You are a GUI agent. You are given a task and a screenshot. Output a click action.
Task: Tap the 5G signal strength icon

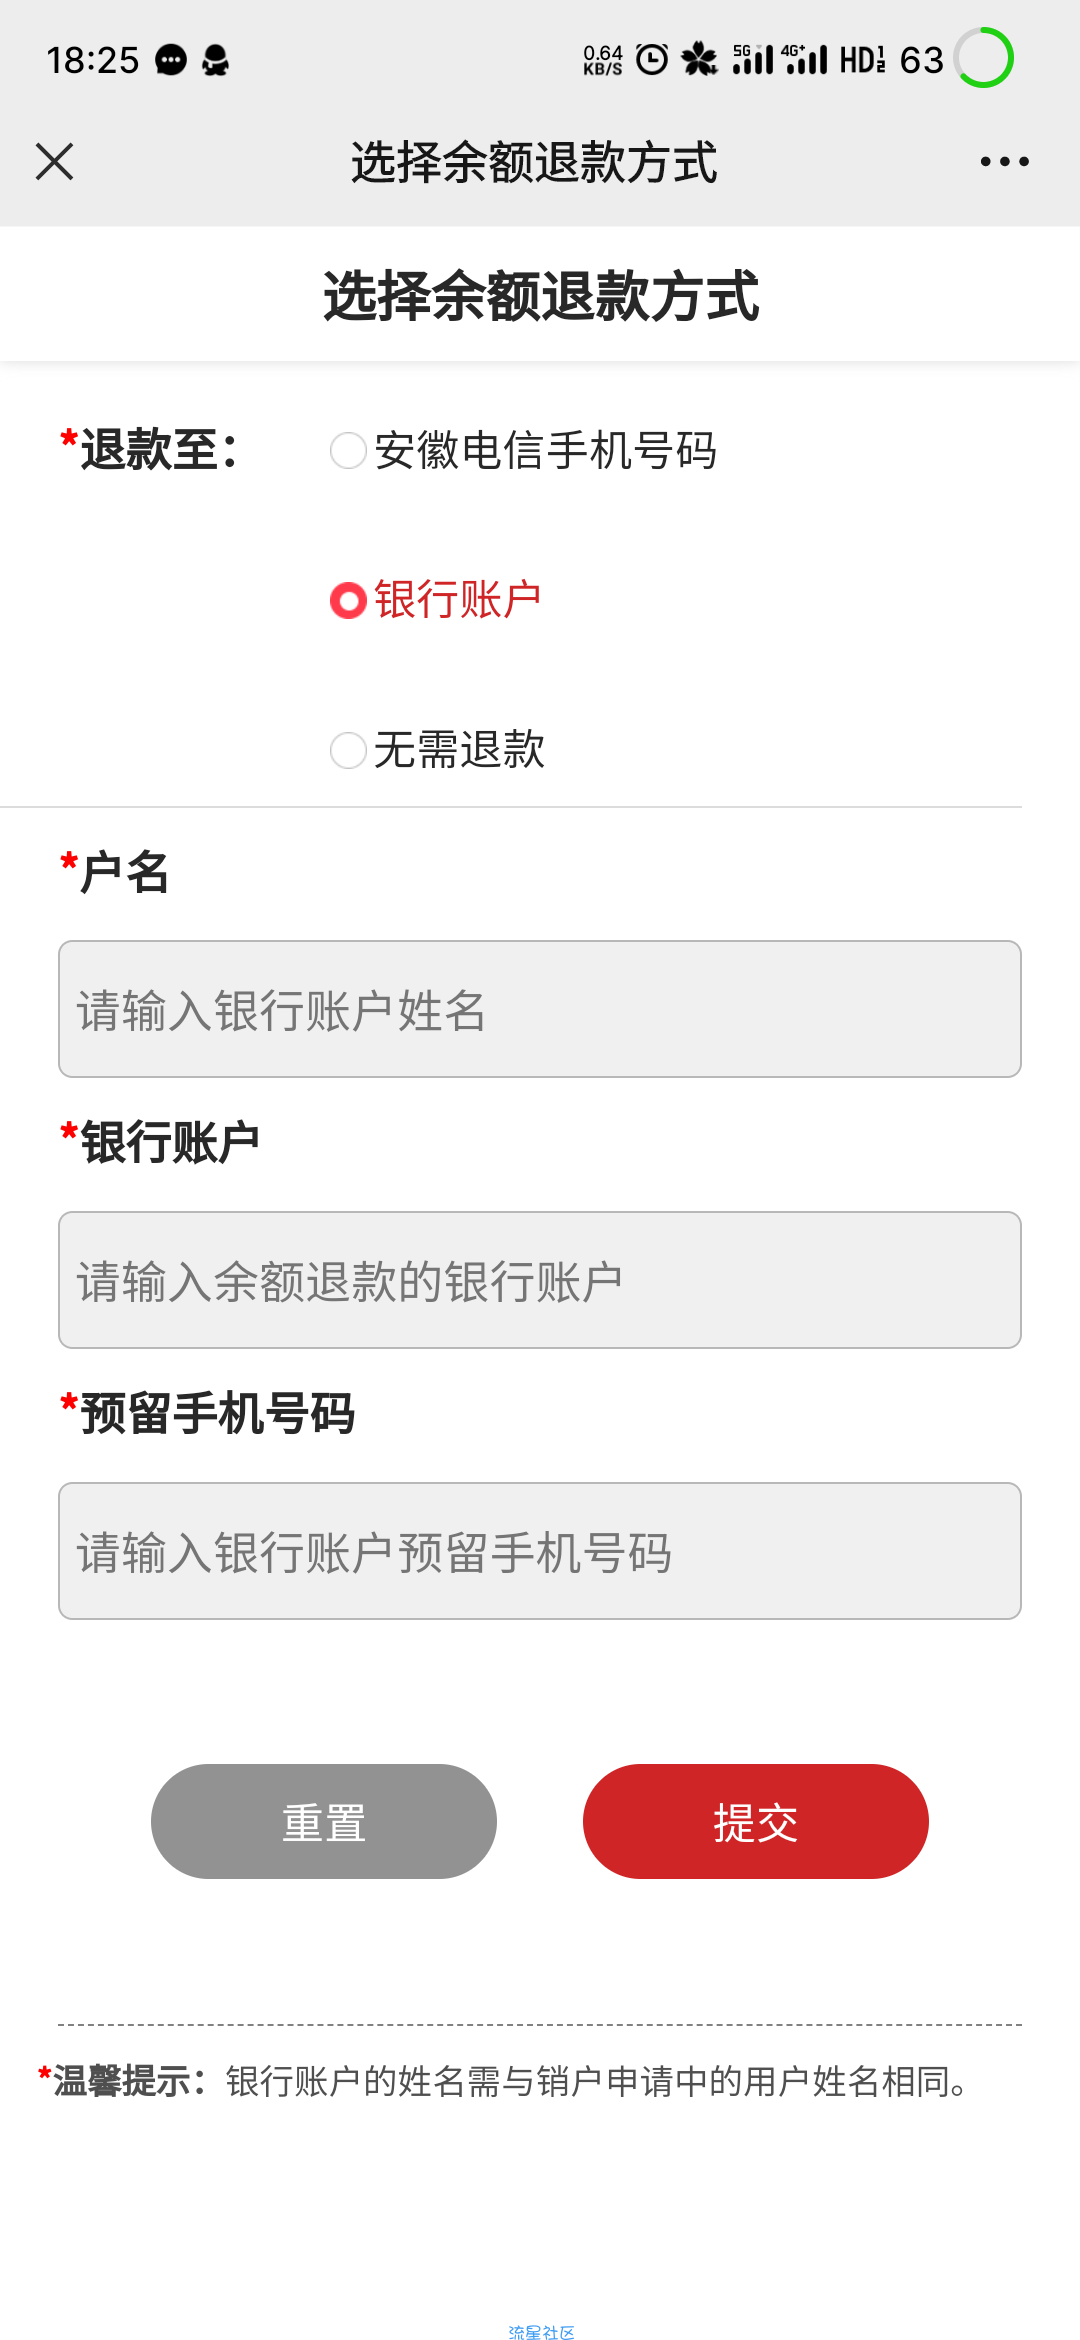[x=753, y=59]
